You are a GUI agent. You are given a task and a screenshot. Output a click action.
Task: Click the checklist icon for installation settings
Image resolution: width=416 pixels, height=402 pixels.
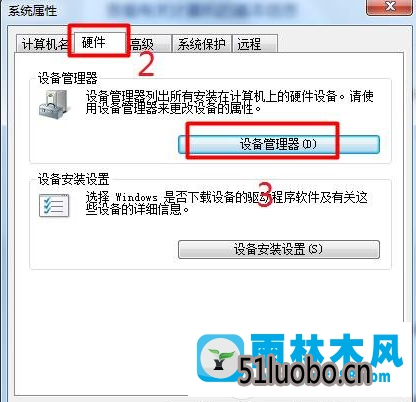pos(54,205)
